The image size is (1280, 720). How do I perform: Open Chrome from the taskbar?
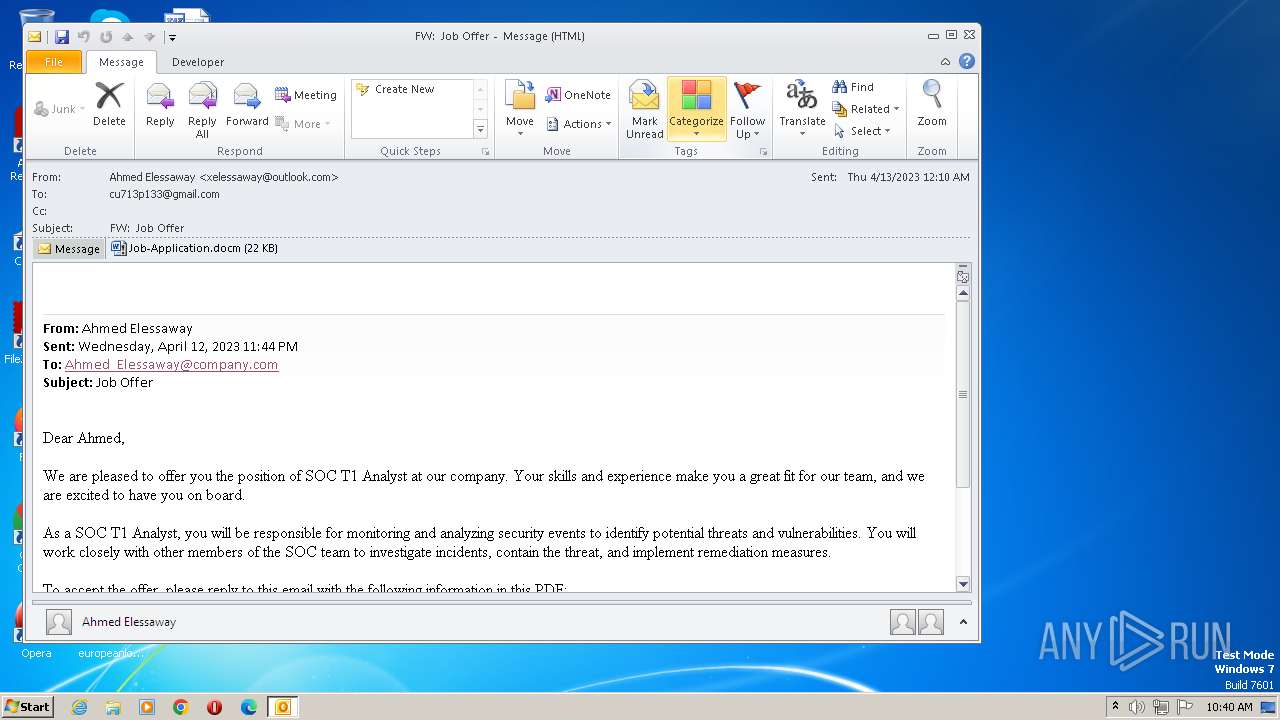click(180, 707)
